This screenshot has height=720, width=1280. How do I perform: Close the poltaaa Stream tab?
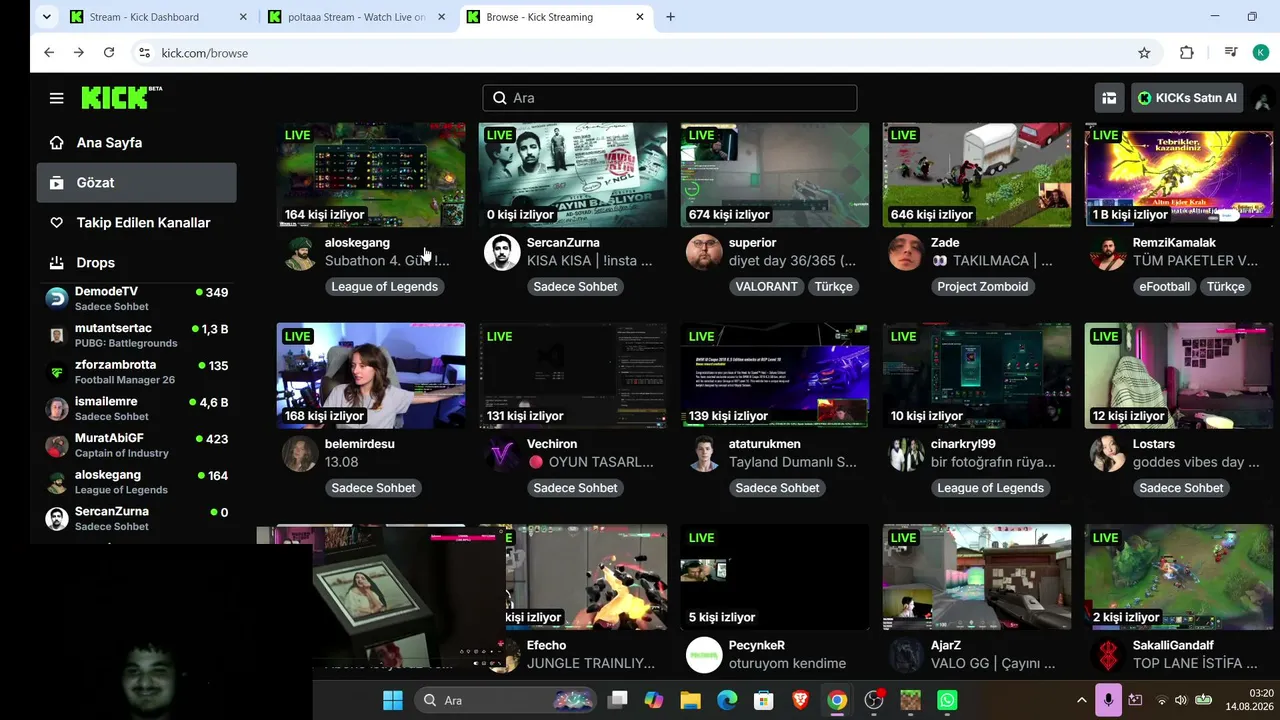tap(441, 17)
